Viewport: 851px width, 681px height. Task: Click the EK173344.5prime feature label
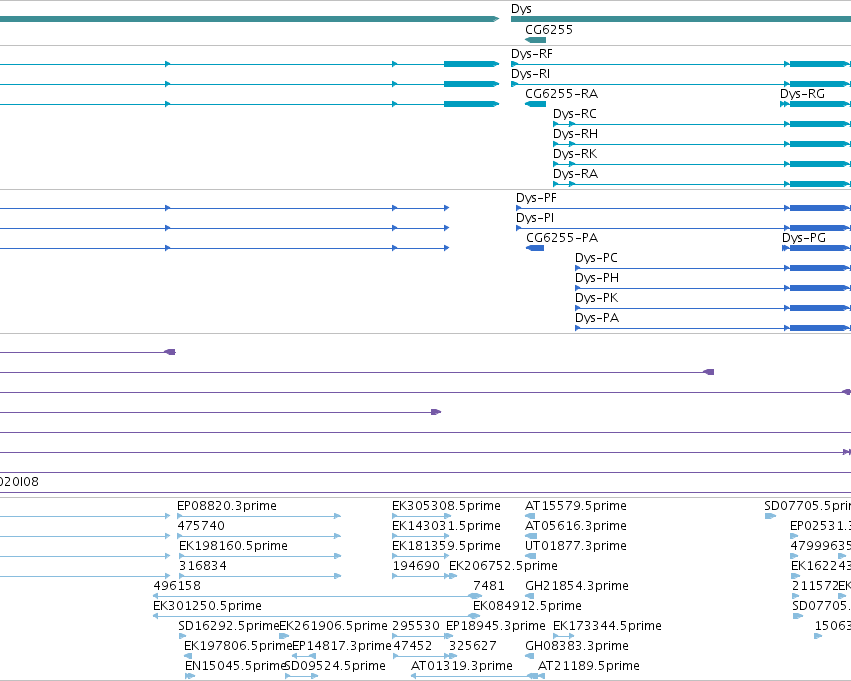607,627
